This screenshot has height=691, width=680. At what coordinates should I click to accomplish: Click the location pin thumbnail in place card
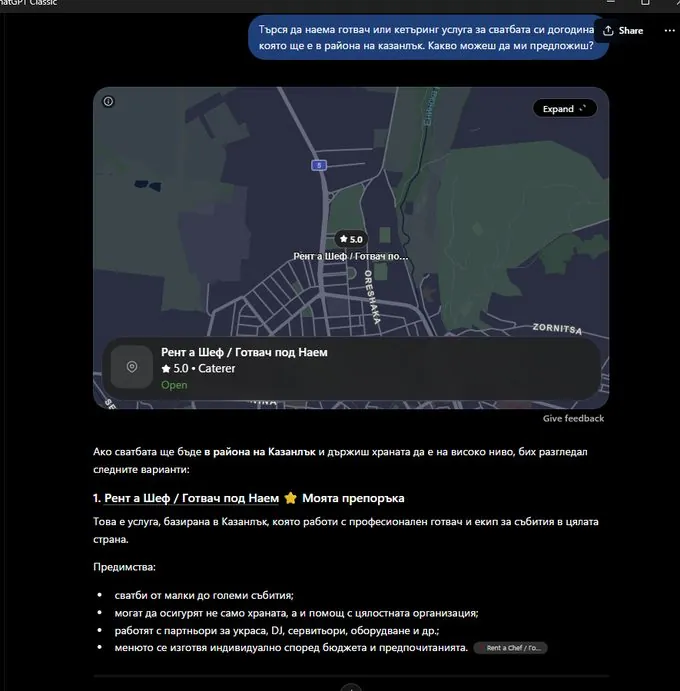click(x=132, y=367)
